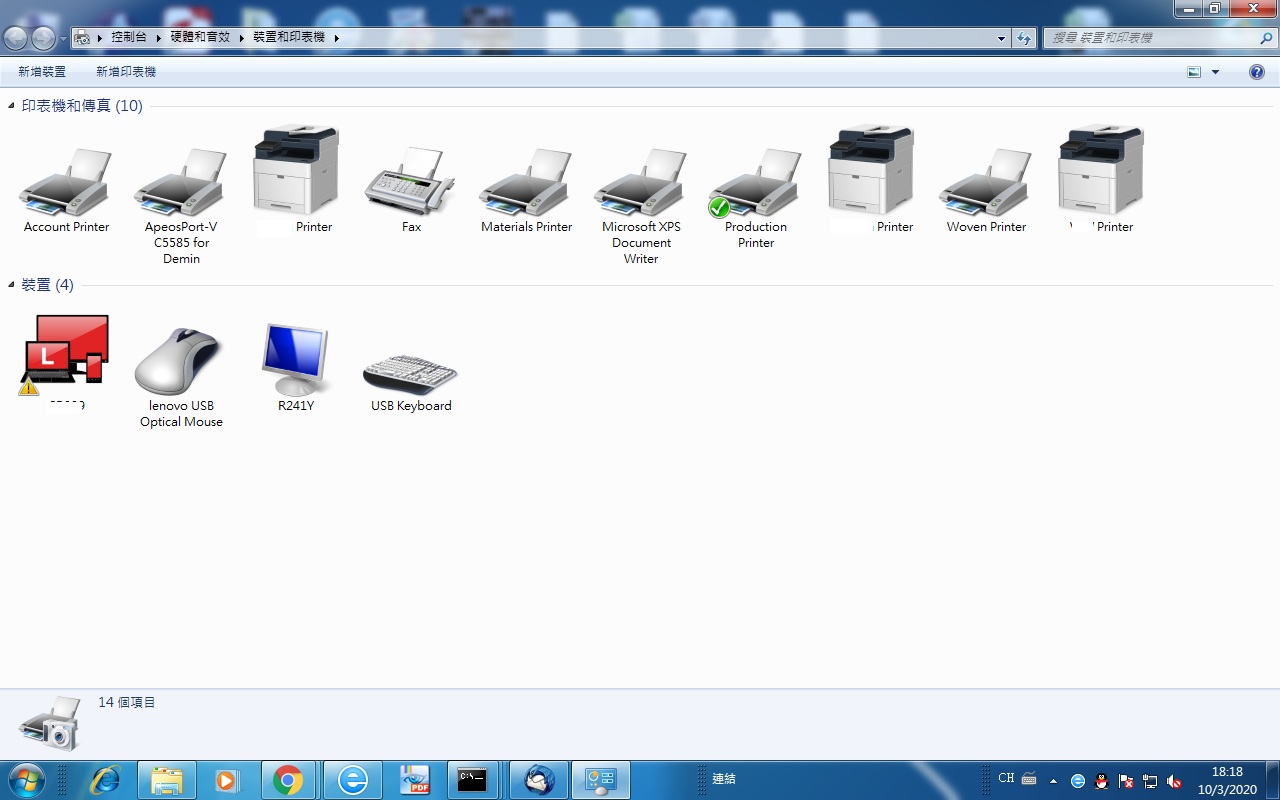Expand the arrow after 控制台 breadcrumb
The image size is (1280, 800).
click(155, 38)
